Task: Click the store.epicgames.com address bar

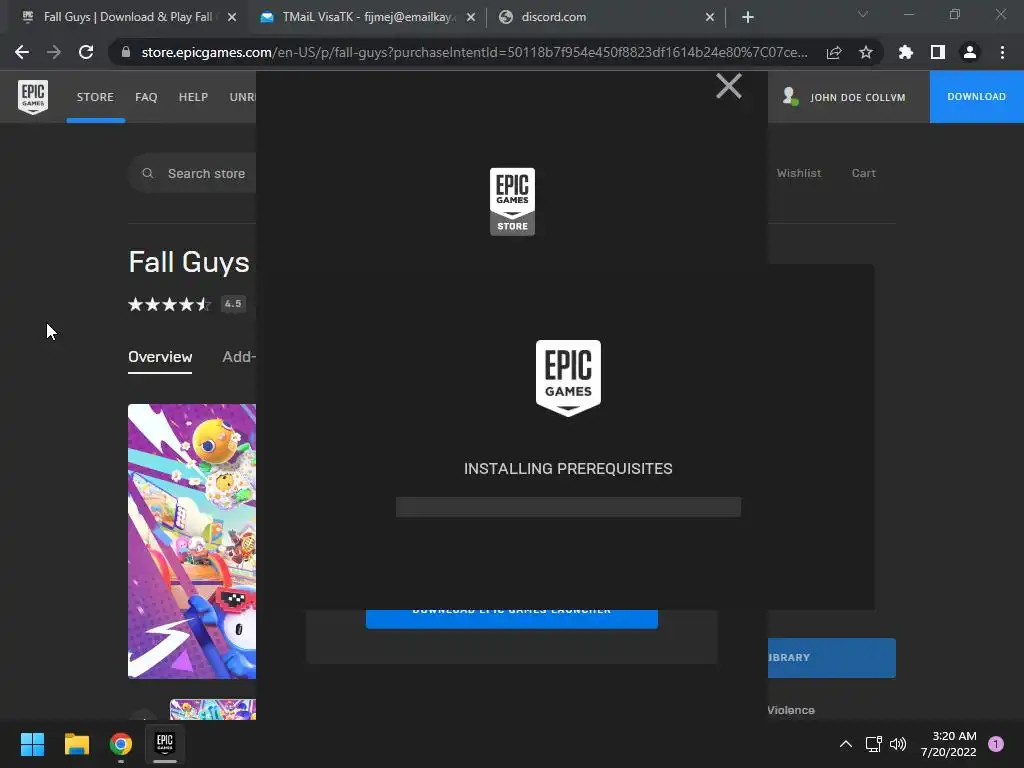Action: coord(474,52)
